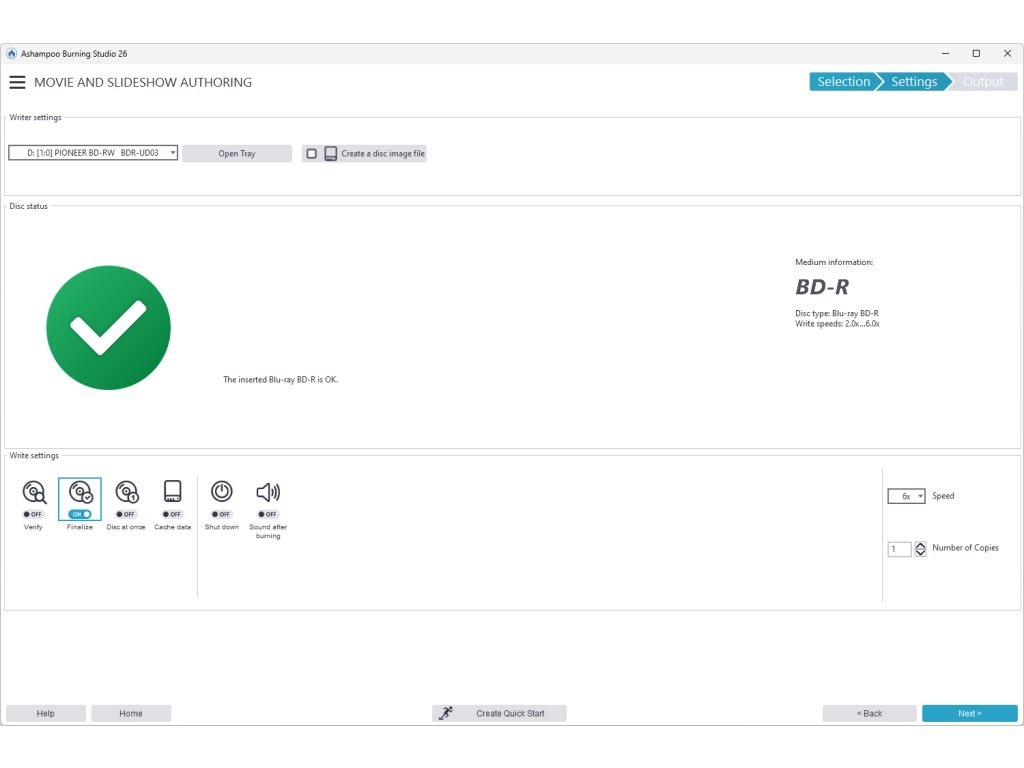This screenshot has width=1024, height=768.
Task: Click the Disc at once icon
Action: click(126, 492)
